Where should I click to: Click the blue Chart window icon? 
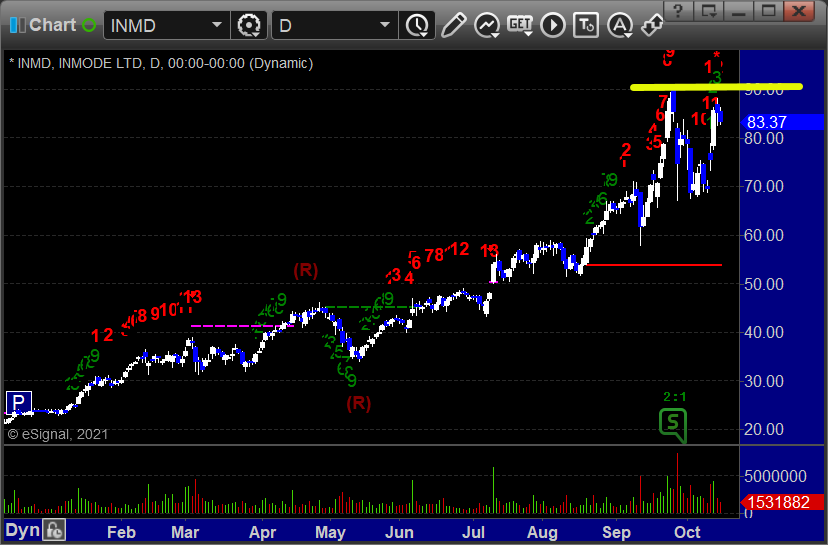(x=17, y=25)
